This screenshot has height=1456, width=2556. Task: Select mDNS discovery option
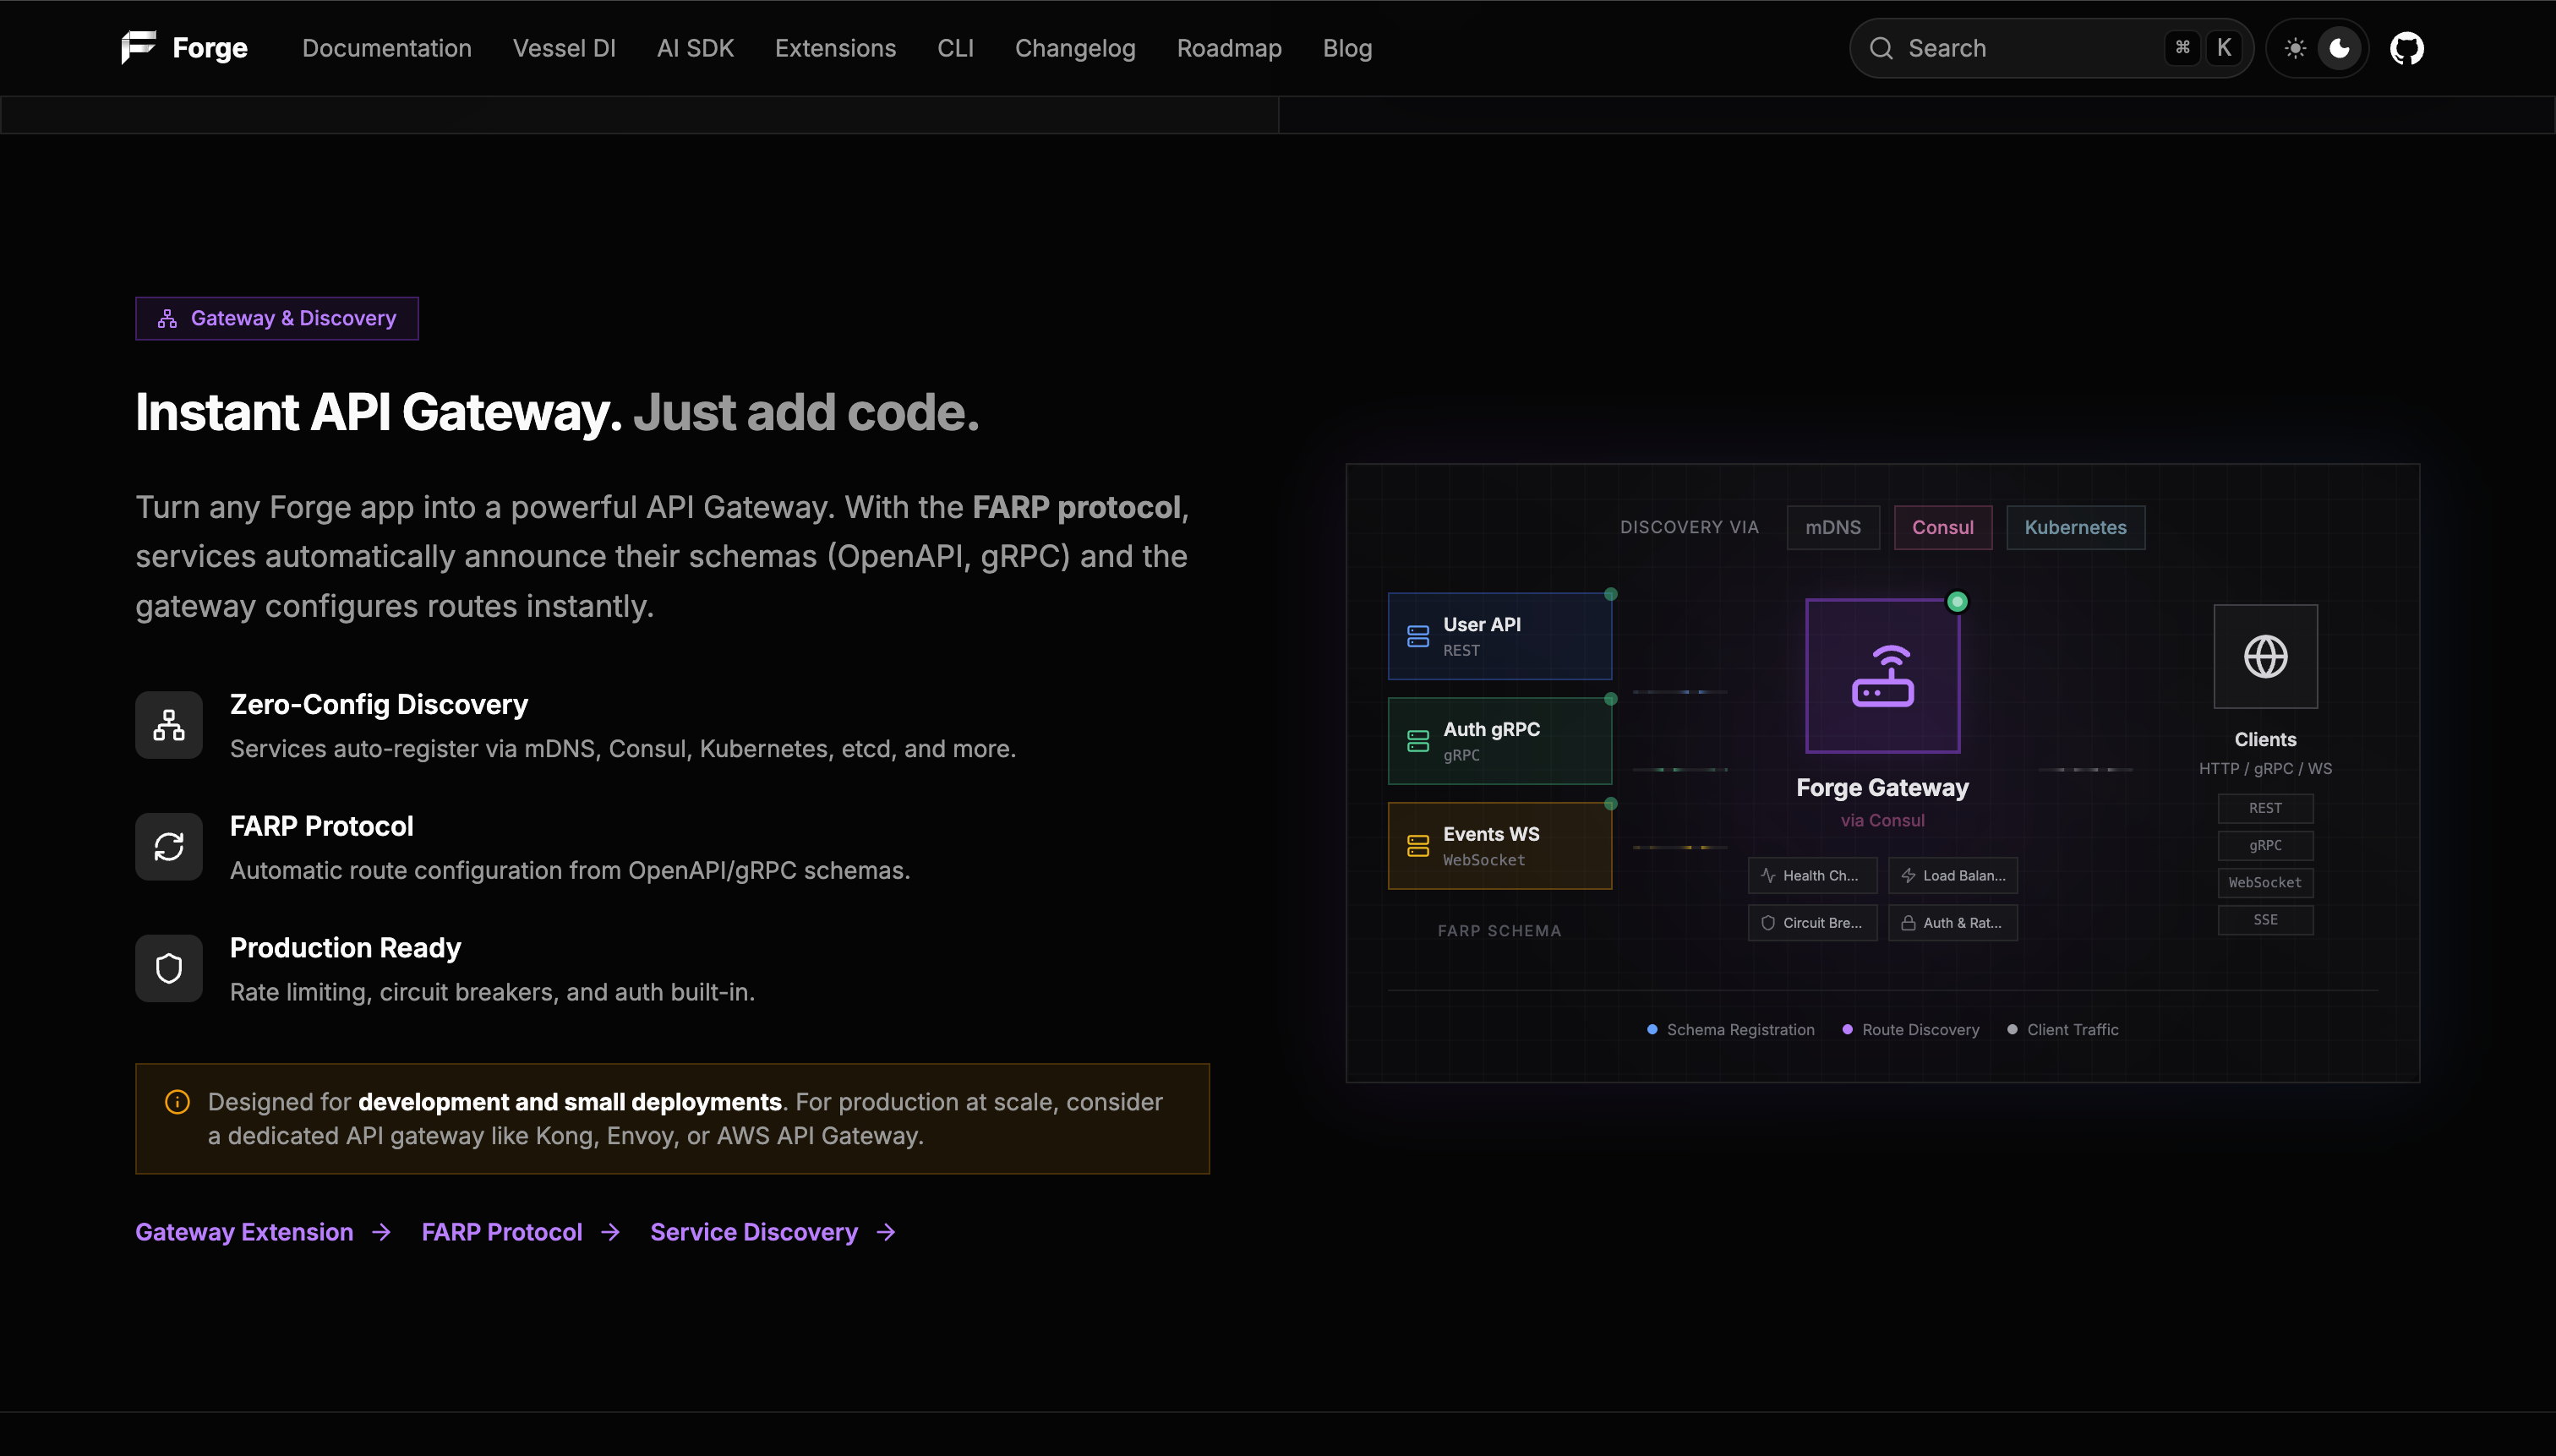point(1833,527)
